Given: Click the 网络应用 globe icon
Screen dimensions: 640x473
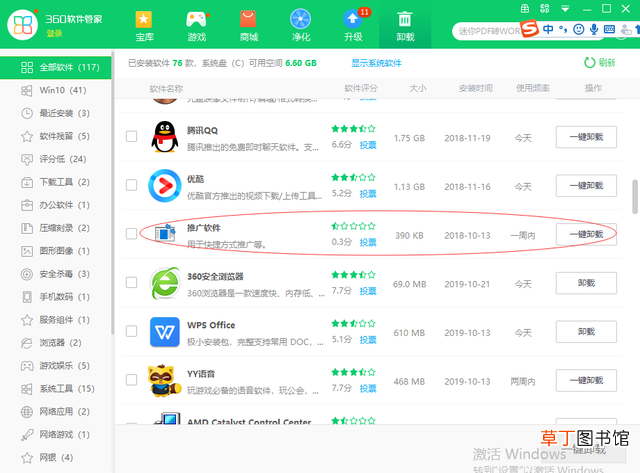Looking at the screenshot, I should tap(27, 411).
